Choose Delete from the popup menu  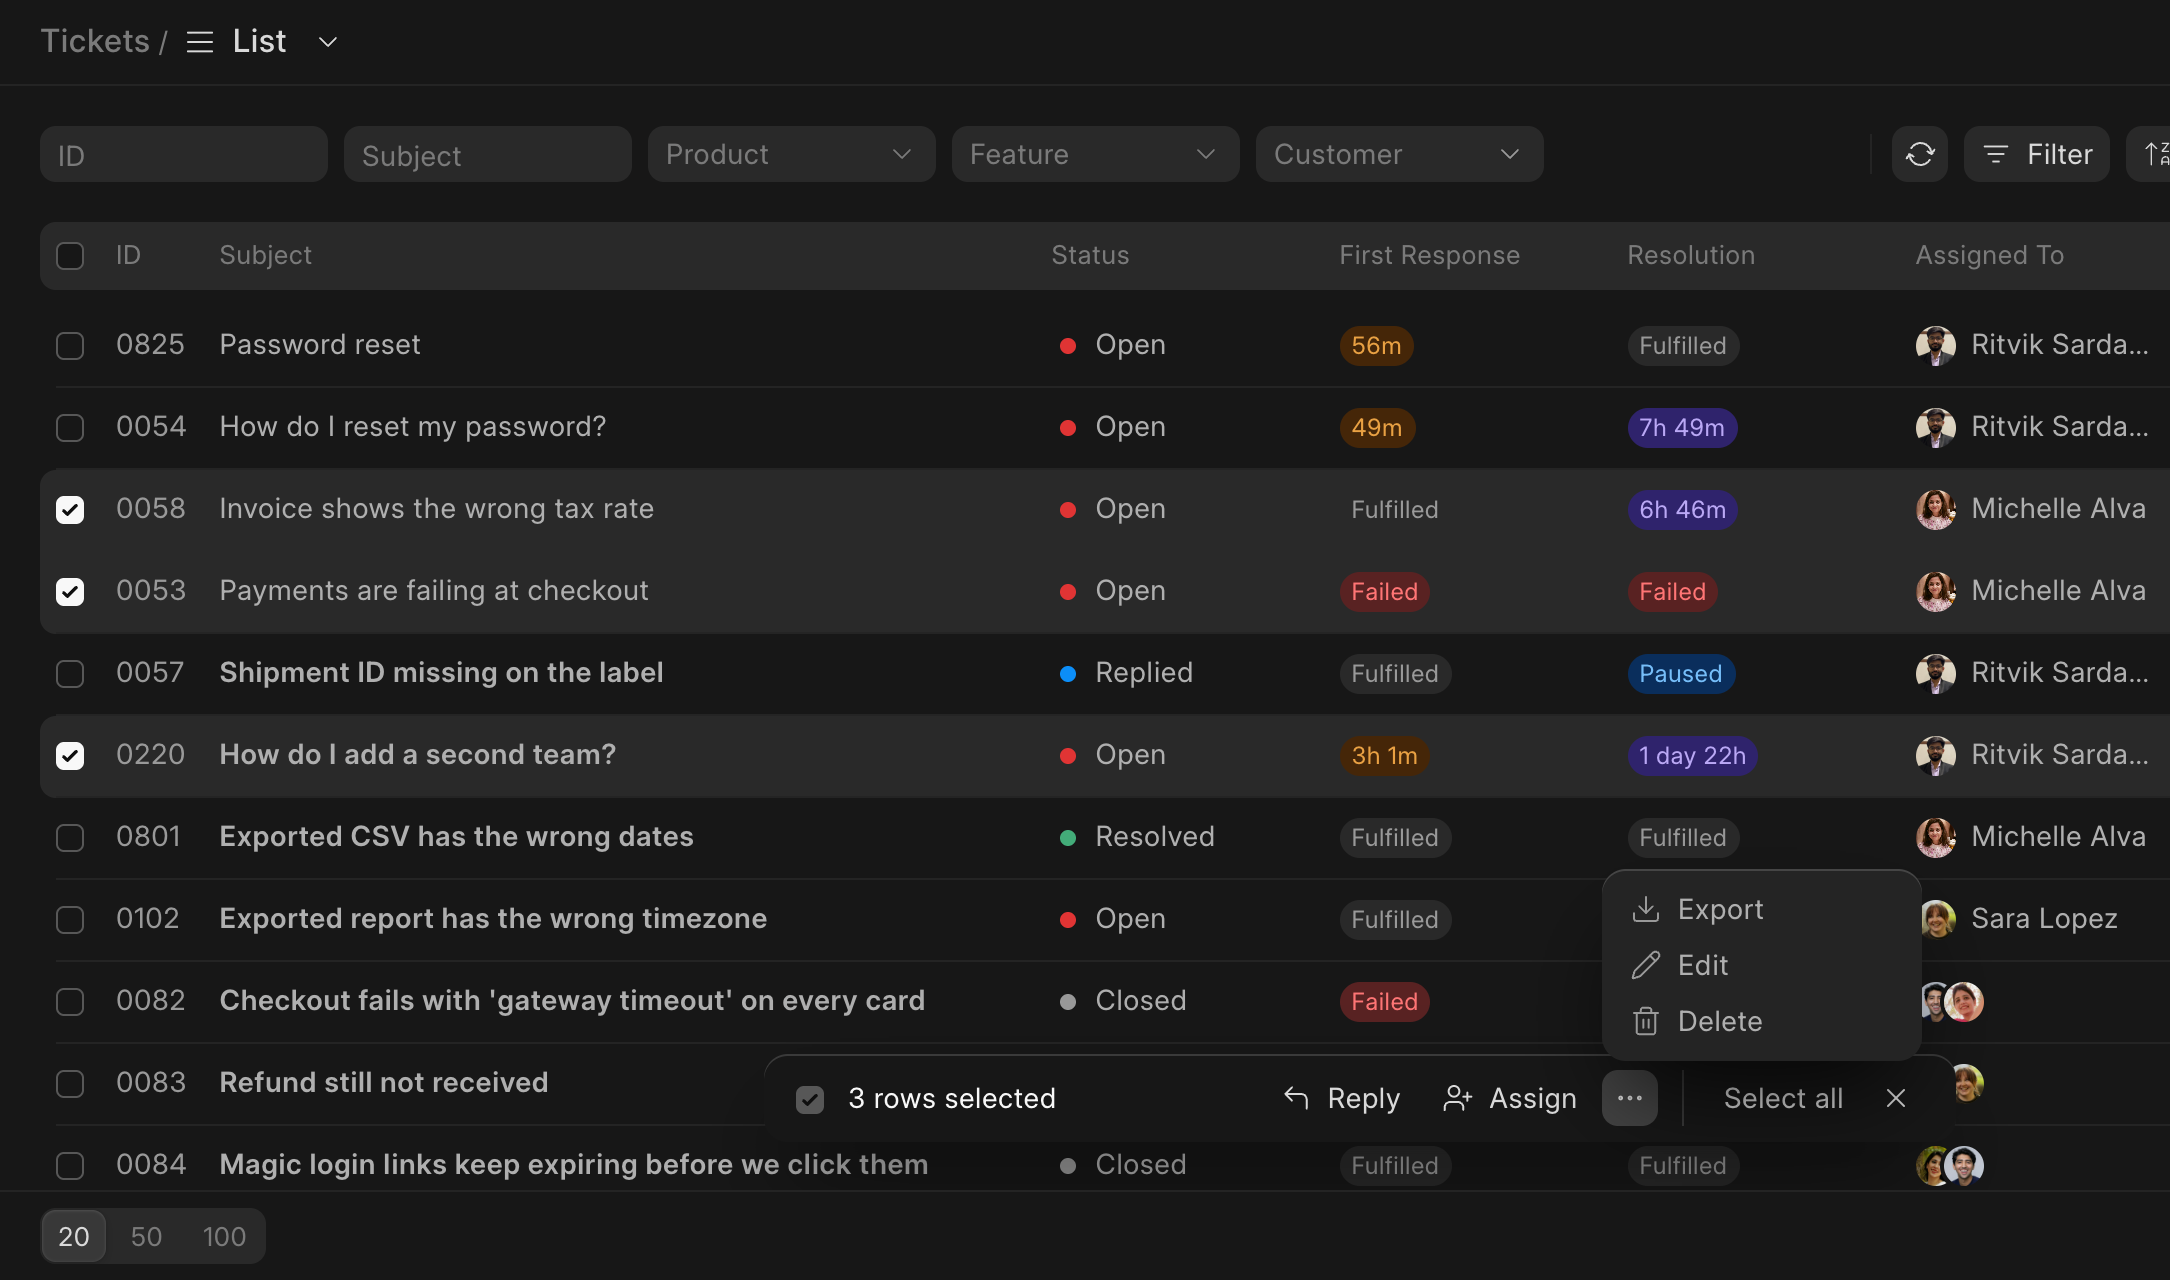(x=1761, y=1021)
